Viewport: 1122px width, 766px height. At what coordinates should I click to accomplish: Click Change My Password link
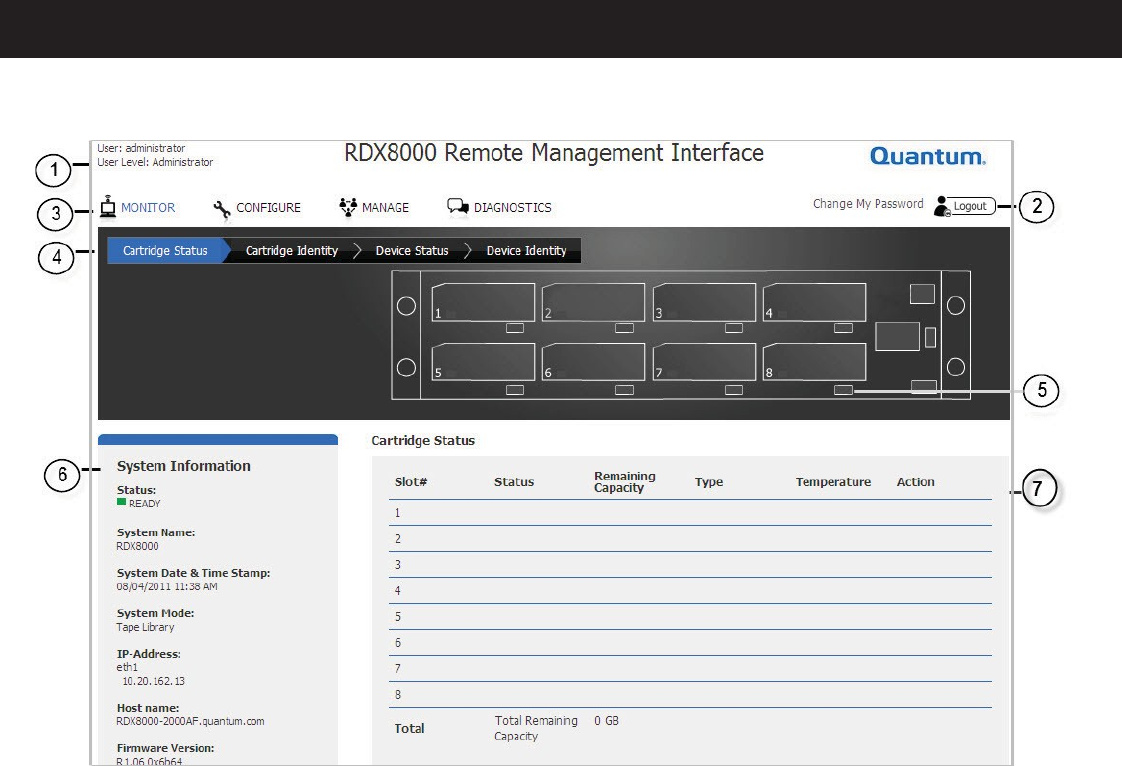868,204
